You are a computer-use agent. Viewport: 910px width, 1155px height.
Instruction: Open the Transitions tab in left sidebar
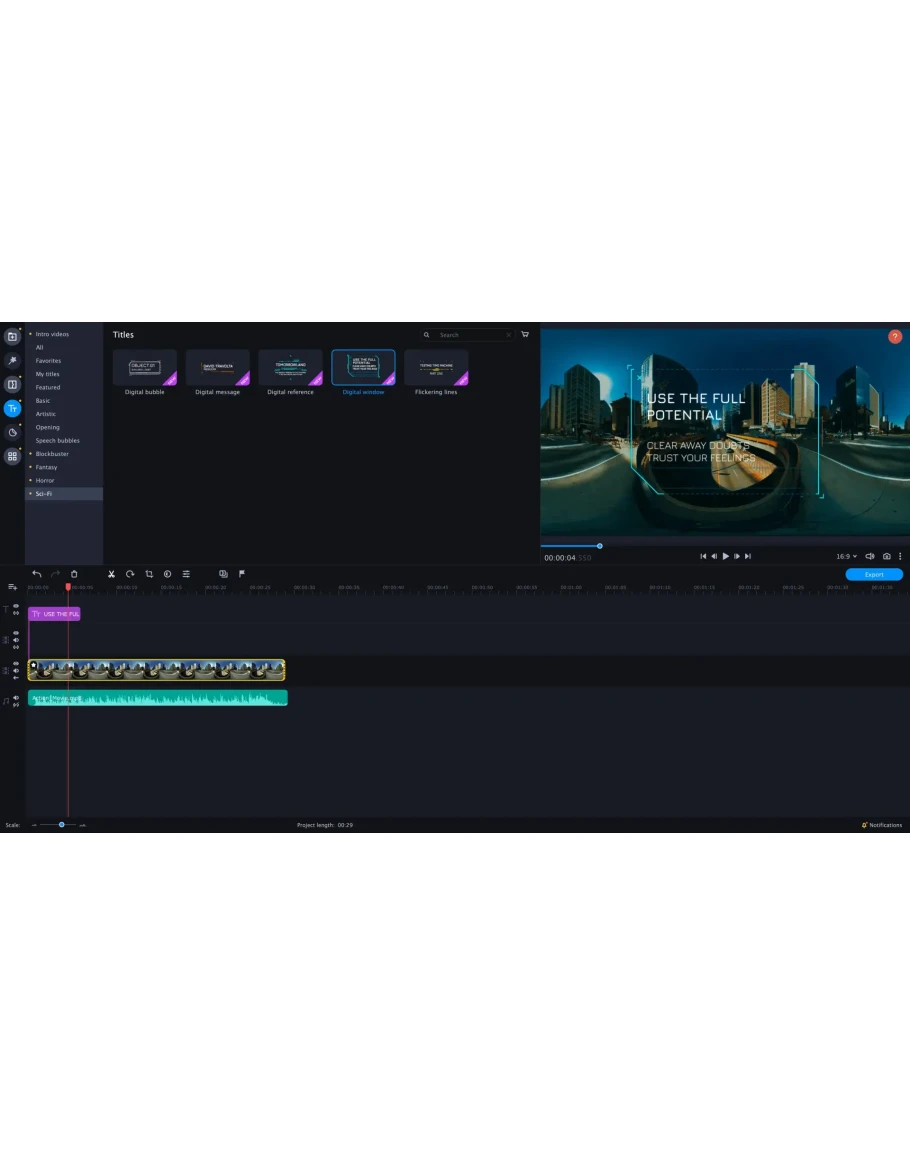click(x=12, y=384)
